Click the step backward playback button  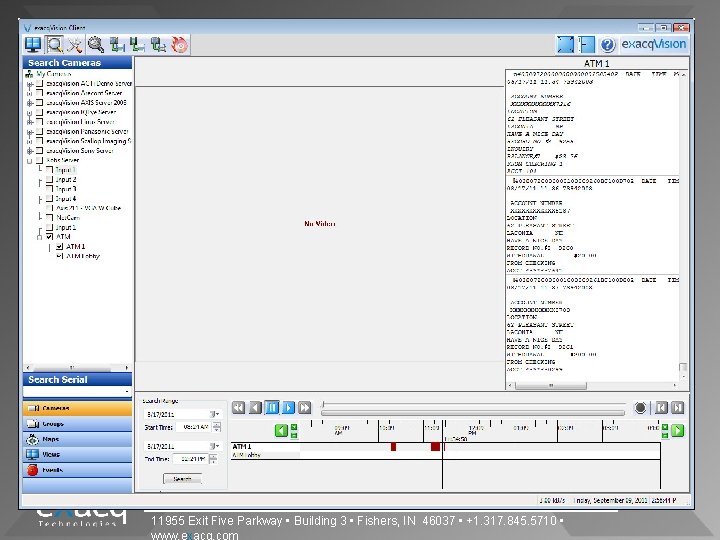coord(255,407)
